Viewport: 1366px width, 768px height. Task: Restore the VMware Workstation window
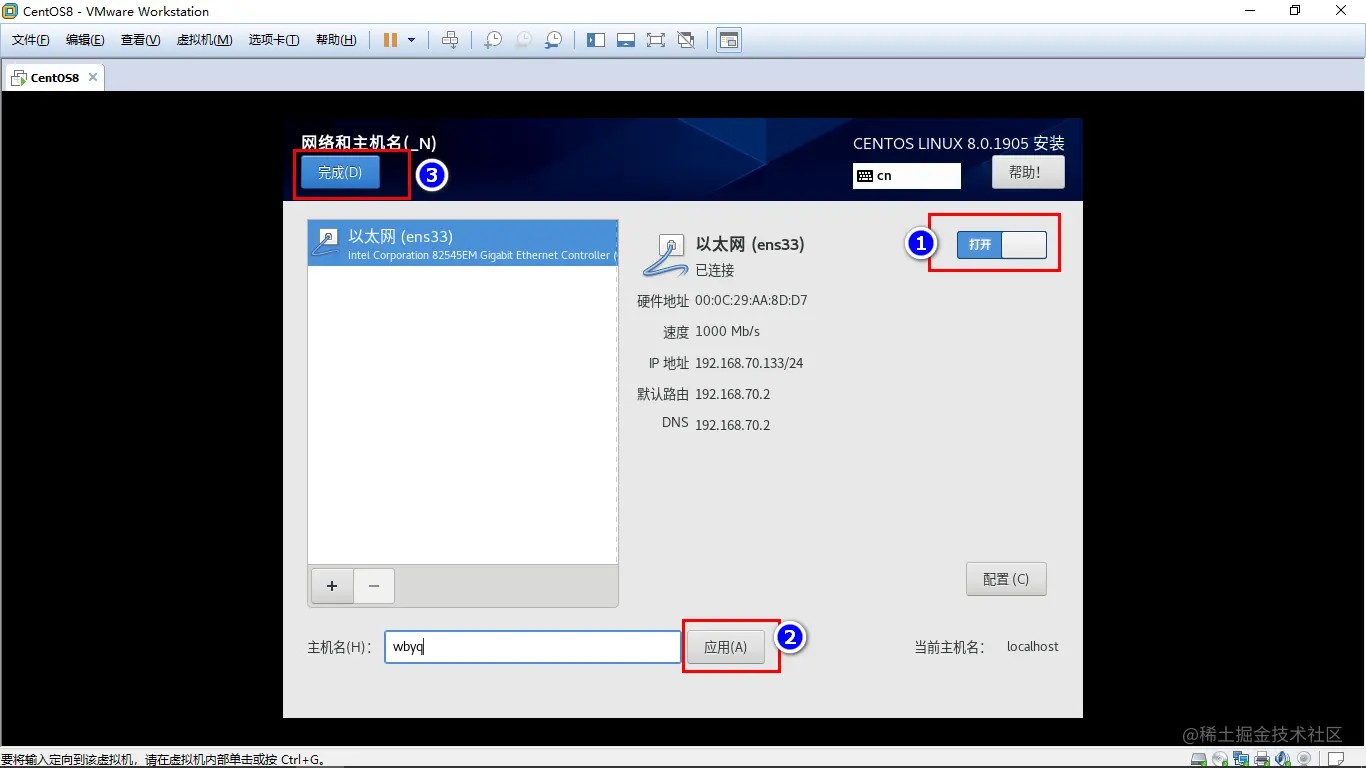coord(1295,11)
